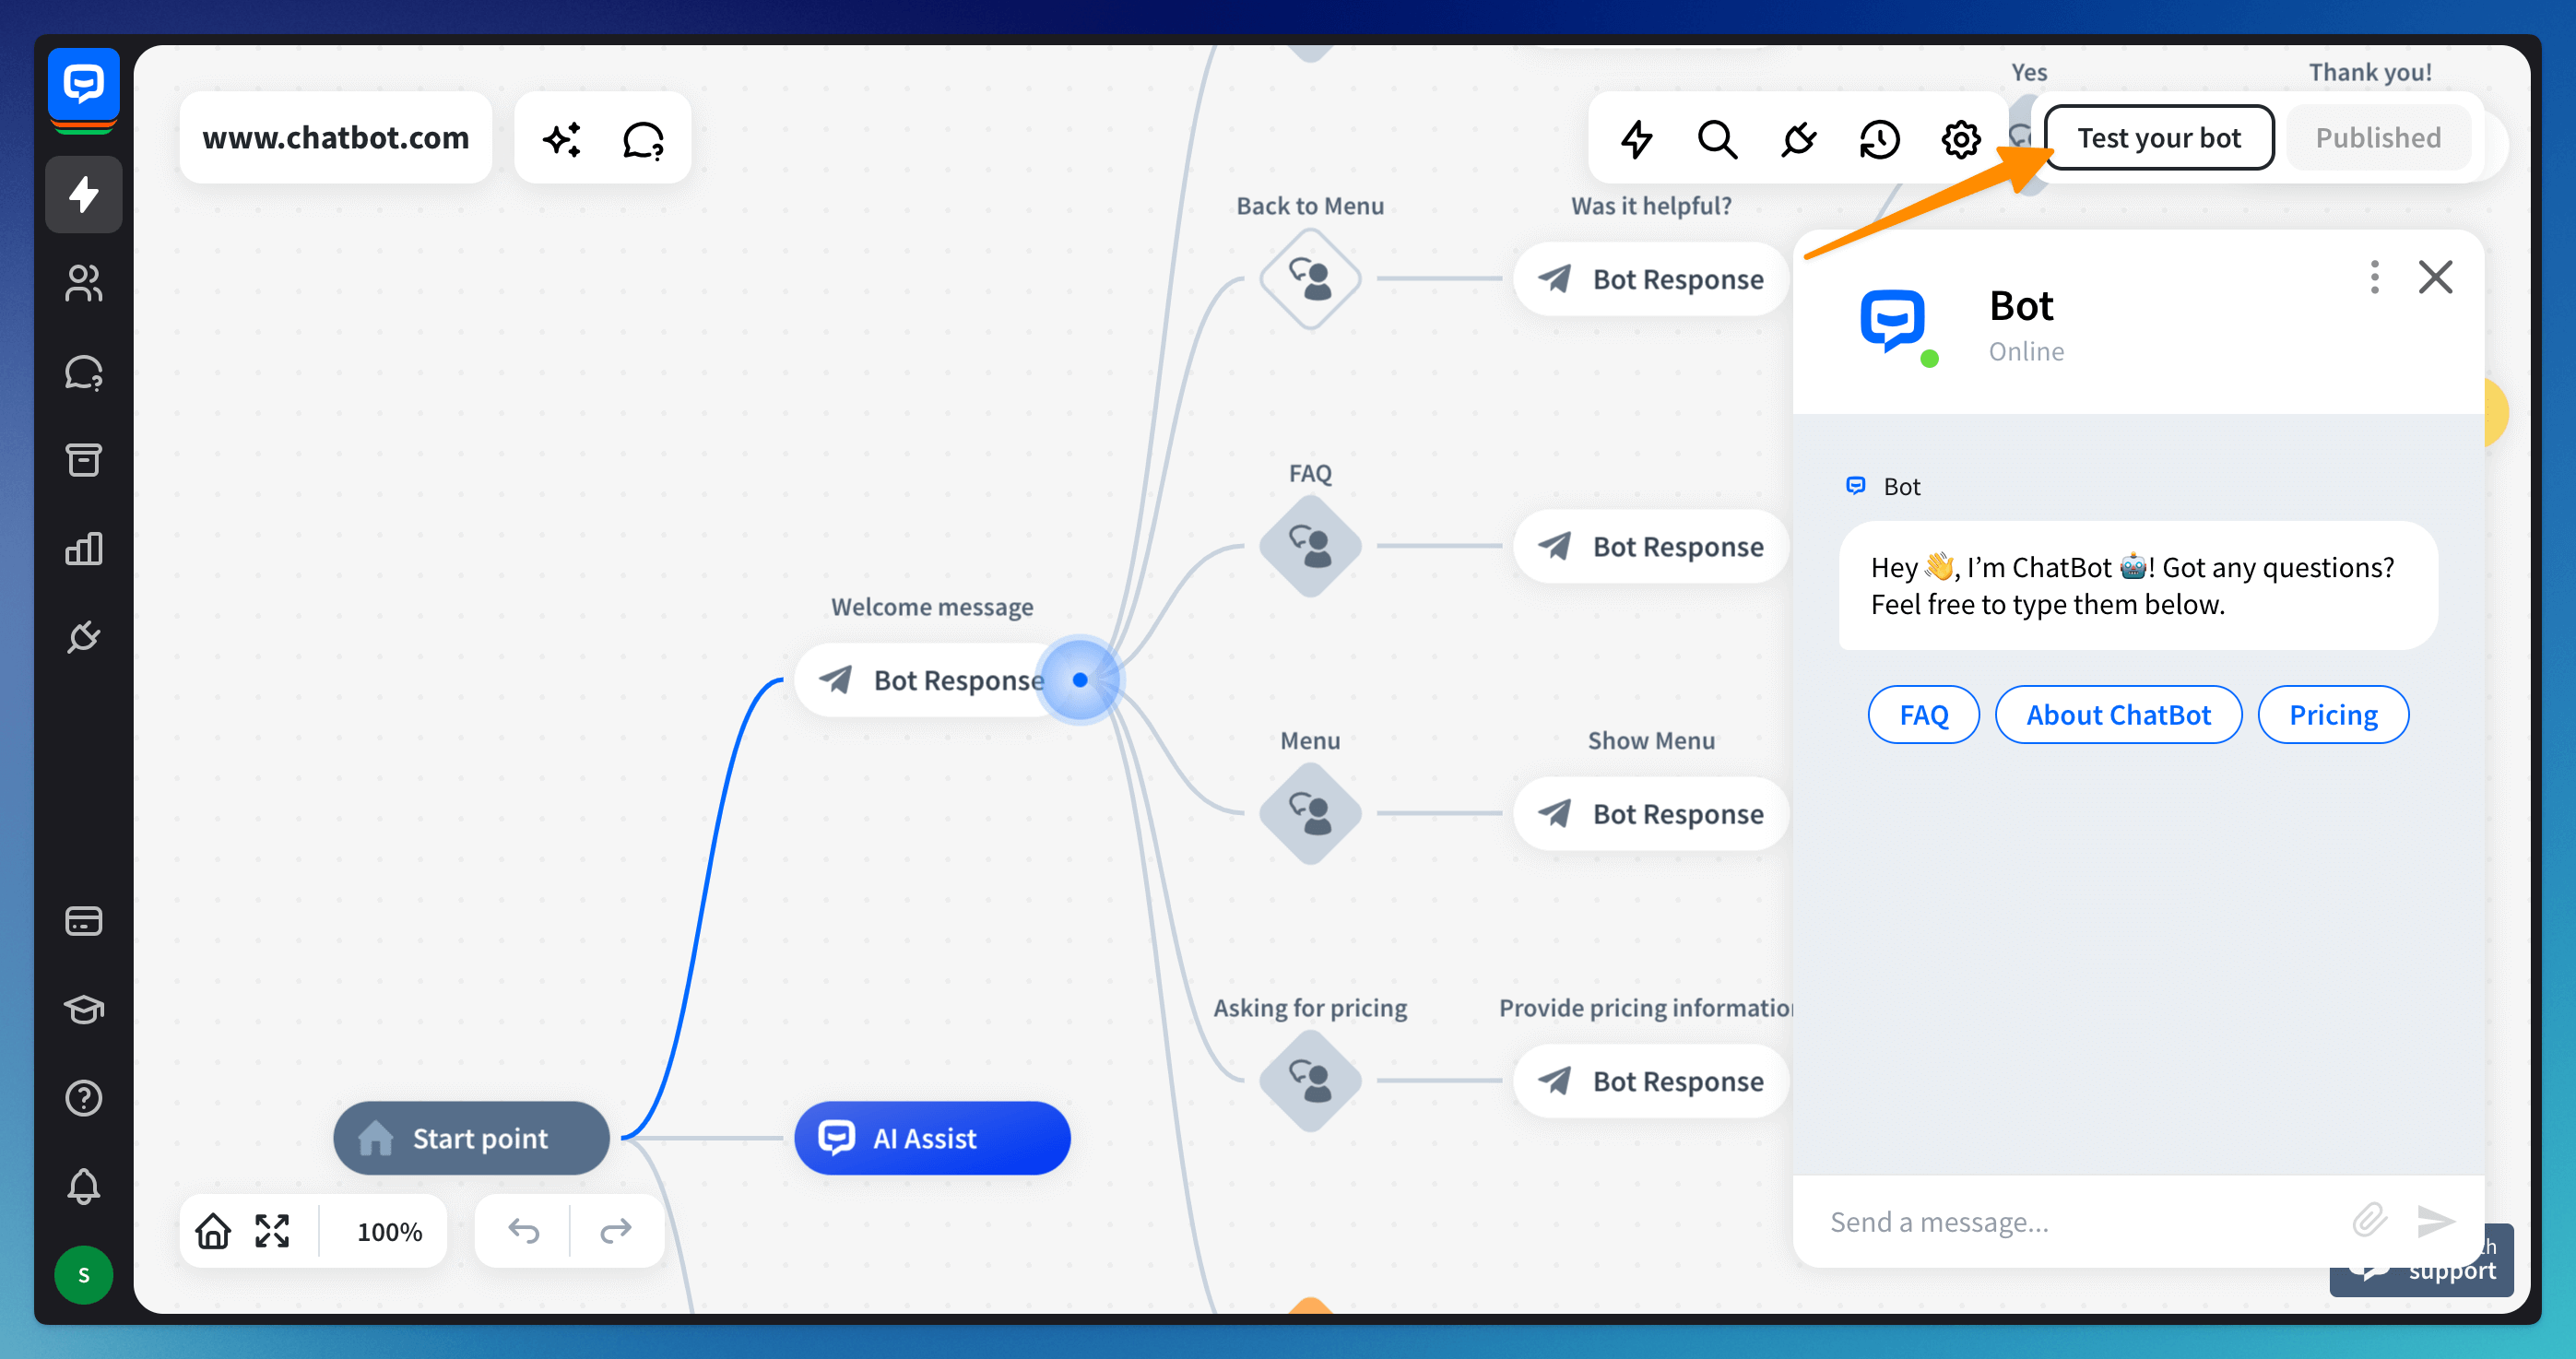Attach a file using the paperclip in the chat

click(x=2367, y=1221)
